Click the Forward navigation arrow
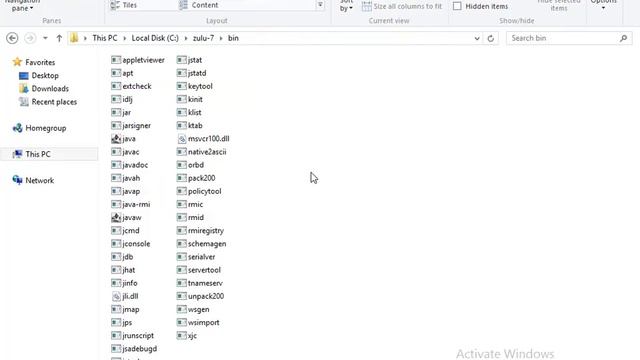This screenshot has height=360, width=640. [30, 38]
